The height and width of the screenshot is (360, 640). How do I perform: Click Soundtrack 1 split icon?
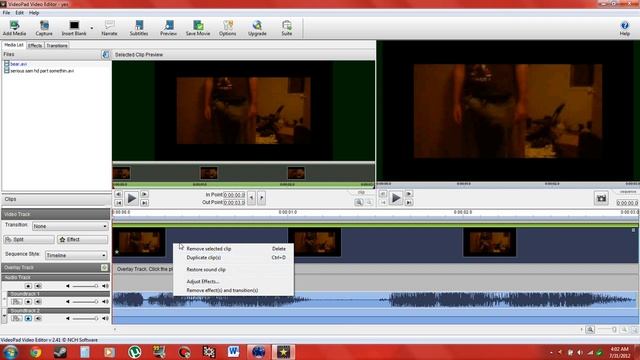click(x=16, y=302)
